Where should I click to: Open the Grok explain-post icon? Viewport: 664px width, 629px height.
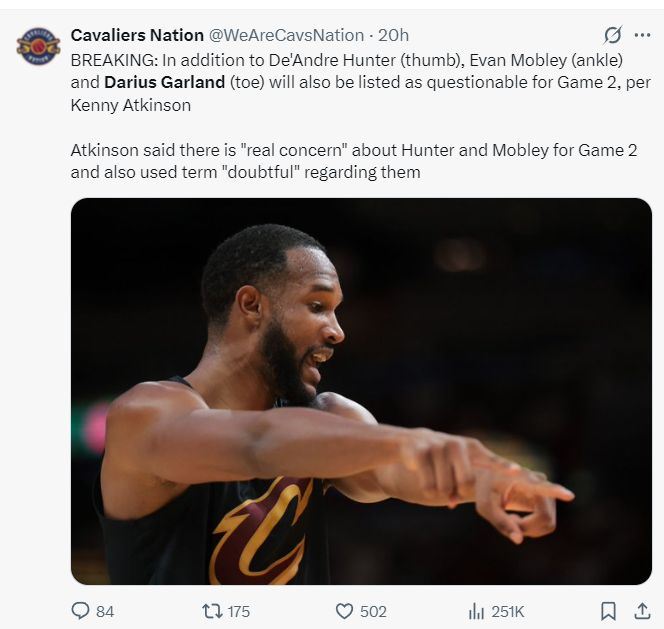(613, 35)
